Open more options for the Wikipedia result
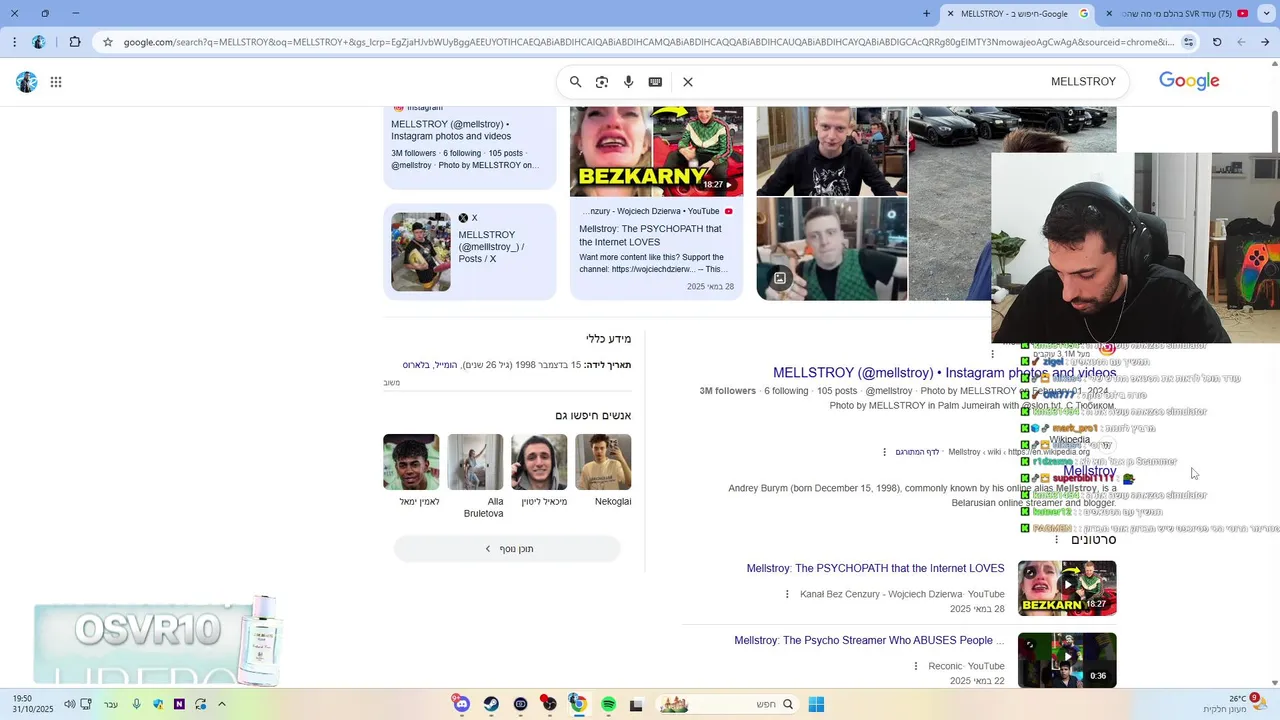The height and width of the screenshot is (720, 1280). [884, 452]
